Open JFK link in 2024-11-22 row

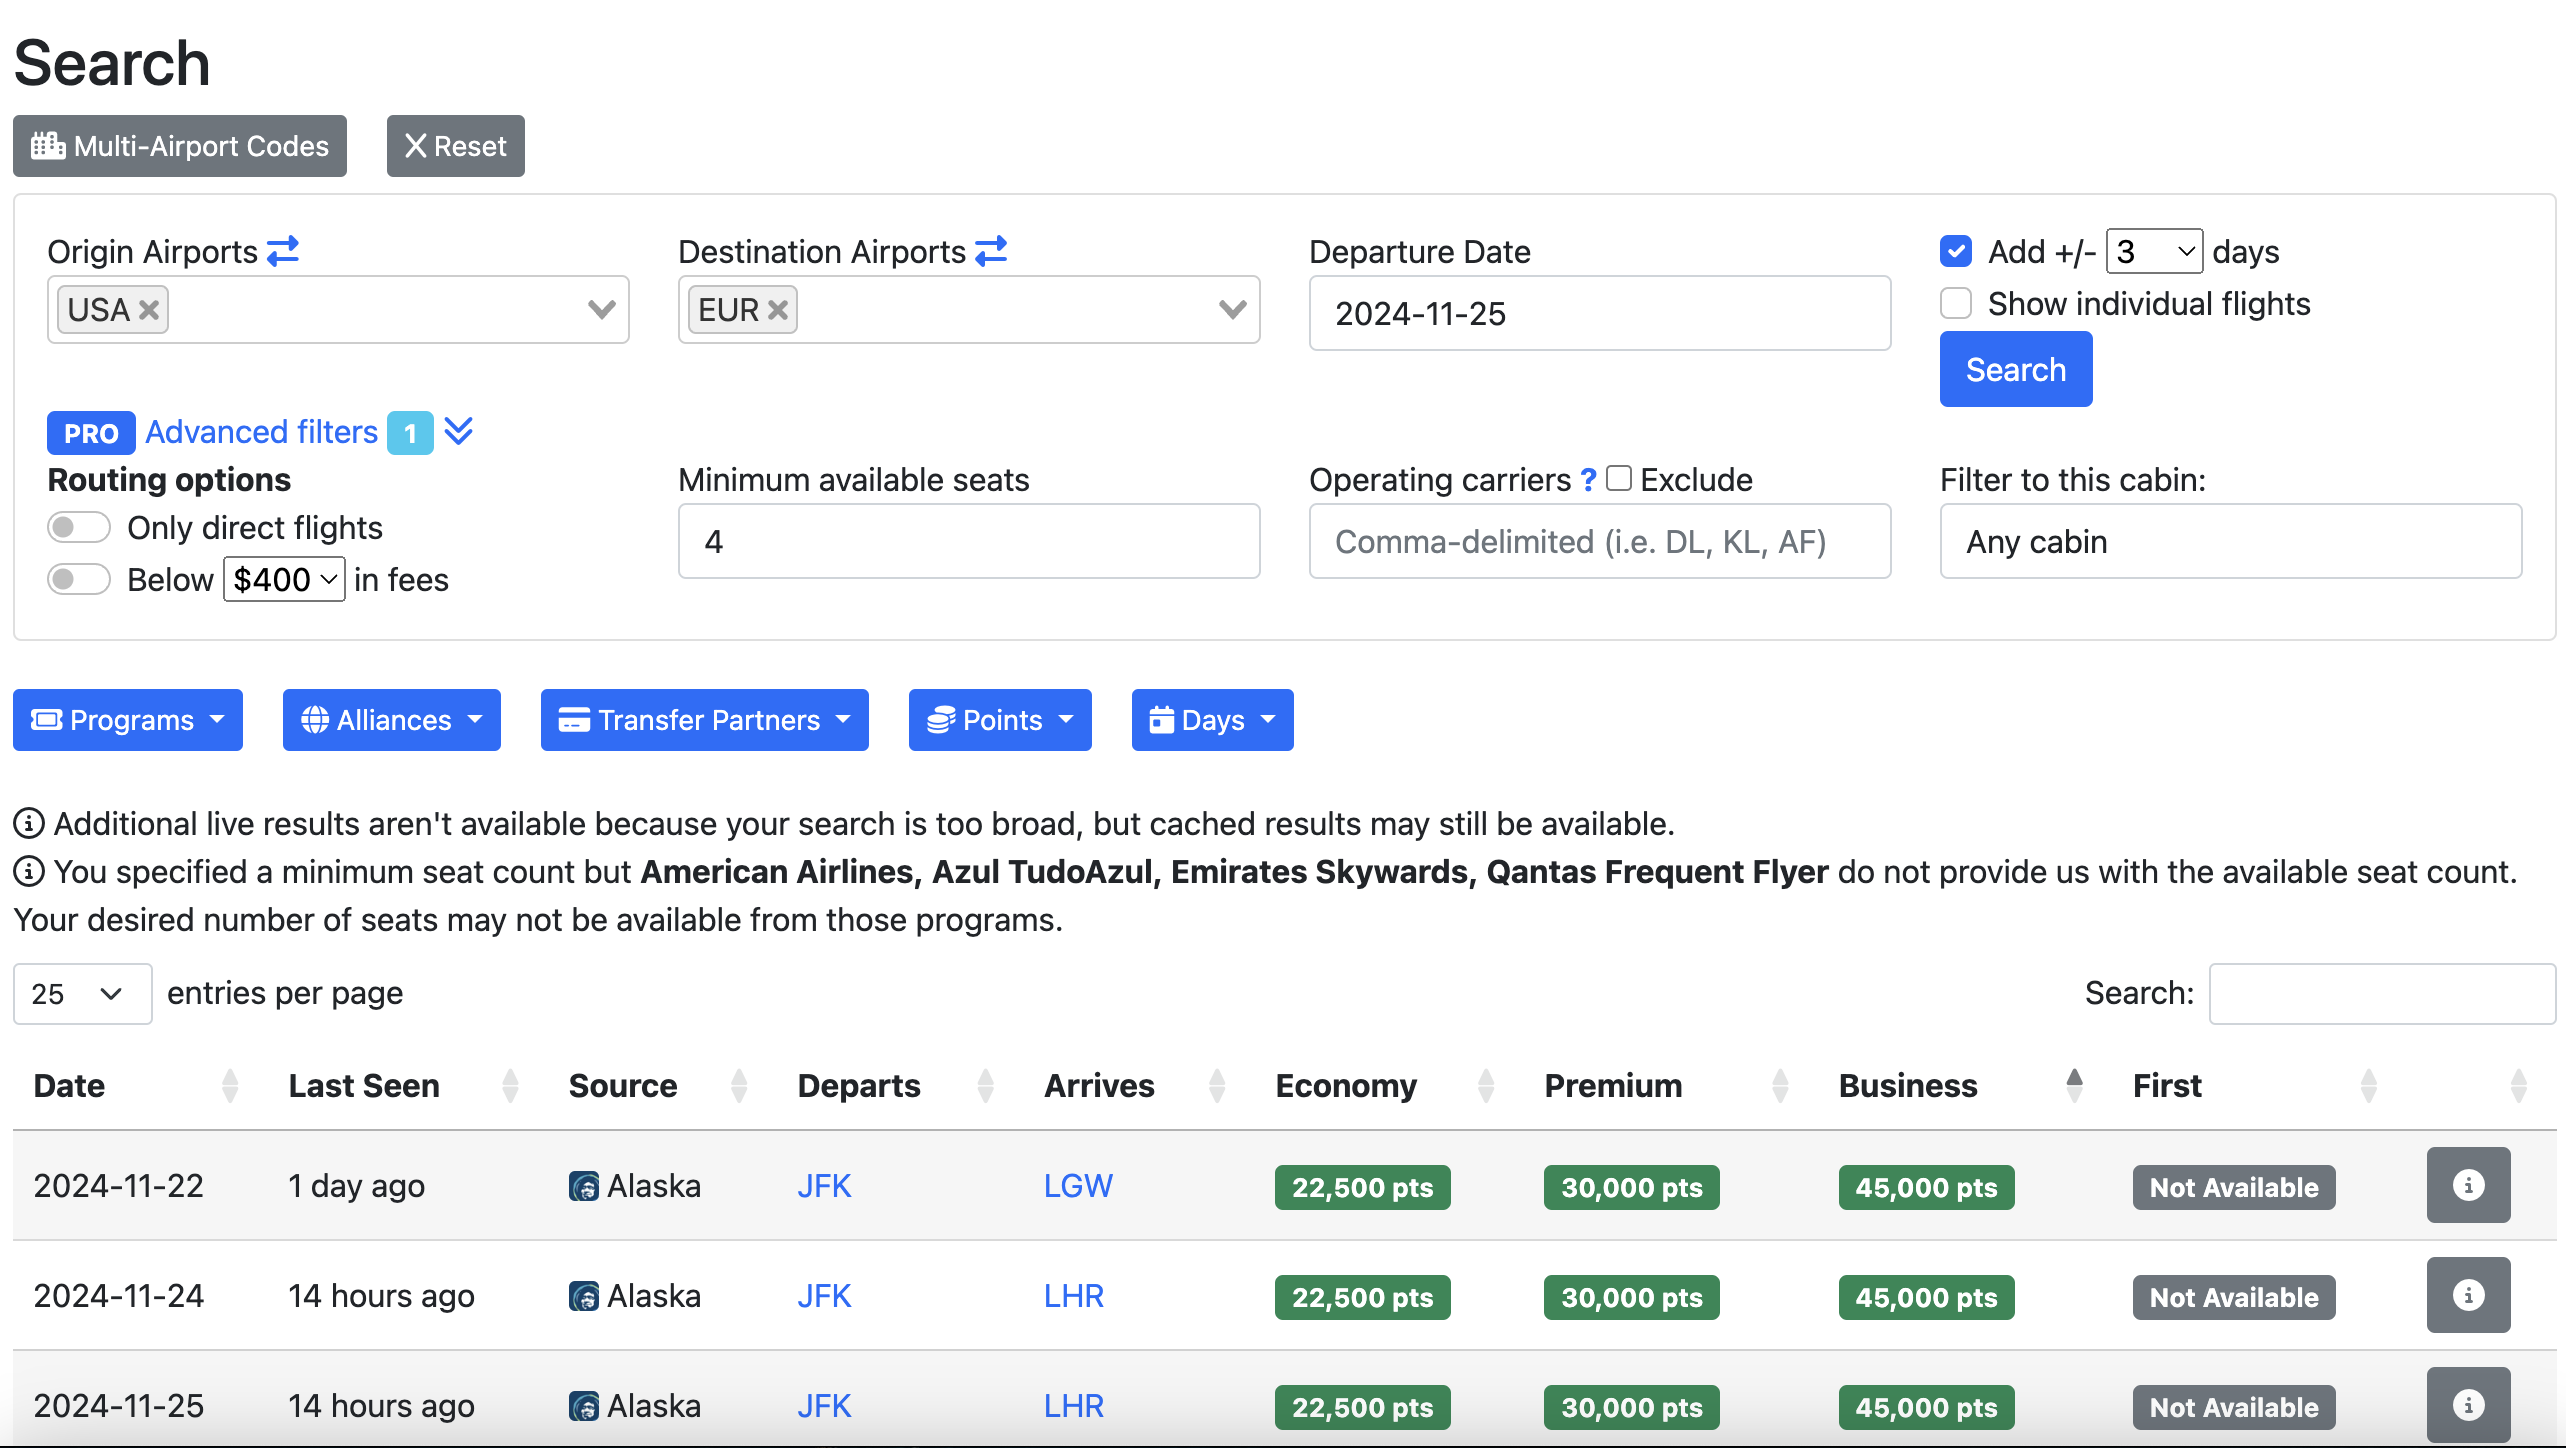(x=824, y=1186)
